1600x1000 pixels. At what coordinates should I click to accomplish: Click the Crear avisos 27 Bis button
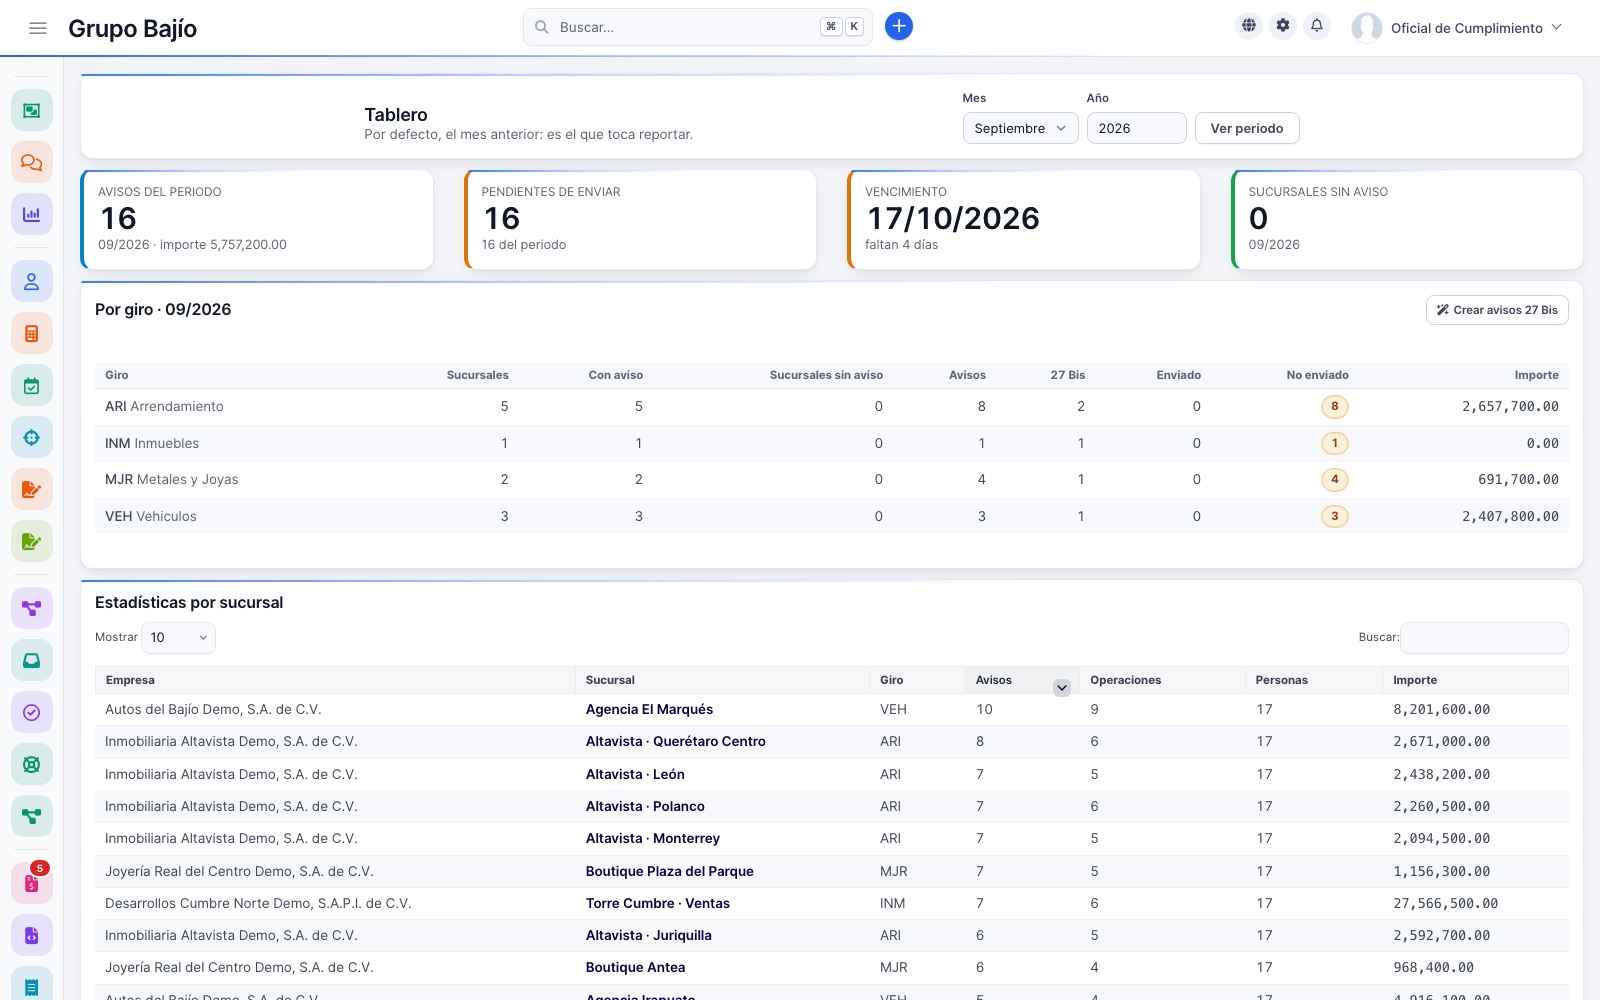tap(1497, 310)
